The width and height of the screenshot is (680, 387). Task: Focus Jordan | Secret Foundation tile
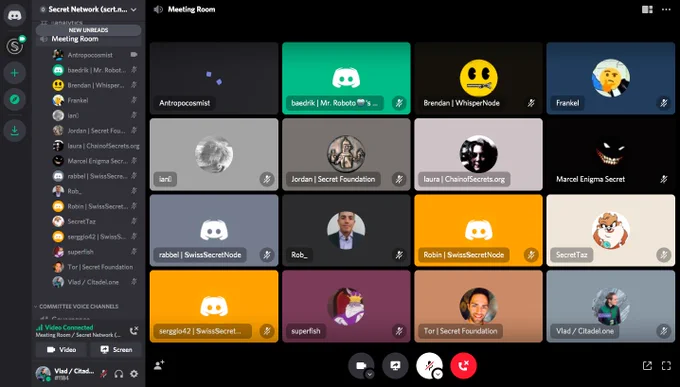pos(346,154)
